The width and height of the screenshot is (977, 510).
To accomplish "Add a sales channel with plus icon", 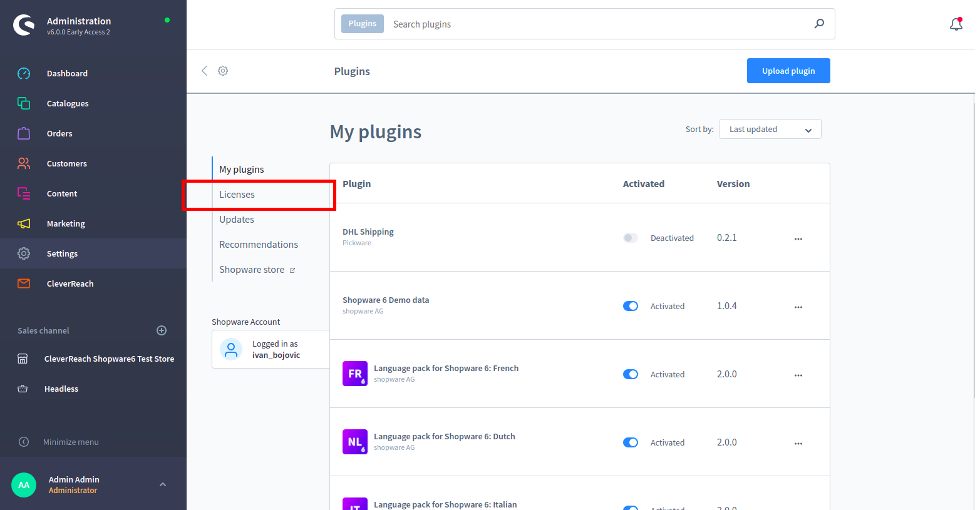I will click(x=162, y=330).
